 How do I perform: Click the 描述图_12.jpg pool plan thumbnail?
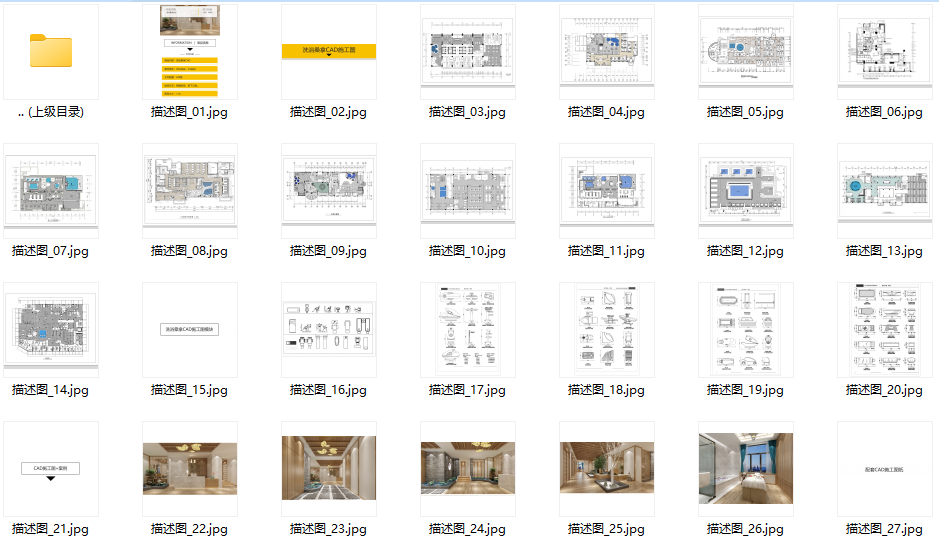pos(746,191)
